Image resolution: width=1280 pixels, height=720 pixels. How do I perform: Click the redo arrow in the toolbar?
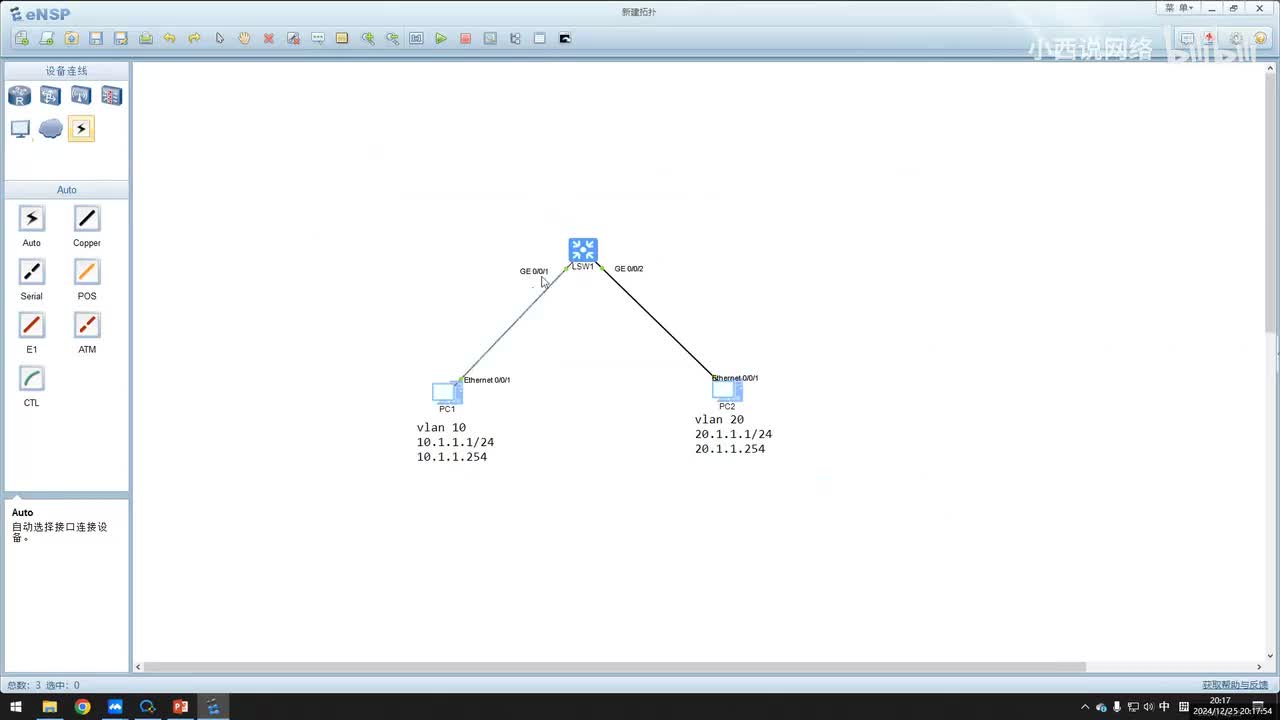coord(194,38)
